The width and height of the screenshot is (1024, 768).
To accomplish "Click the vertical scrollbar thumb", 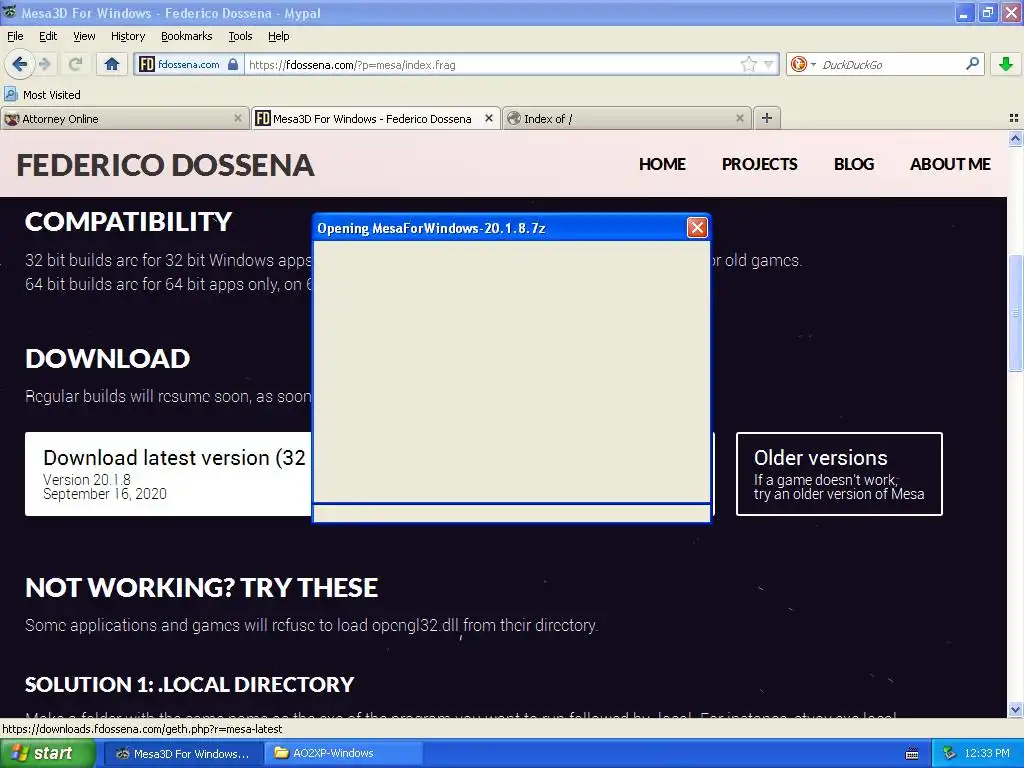I will click(x=1015, y=313).
